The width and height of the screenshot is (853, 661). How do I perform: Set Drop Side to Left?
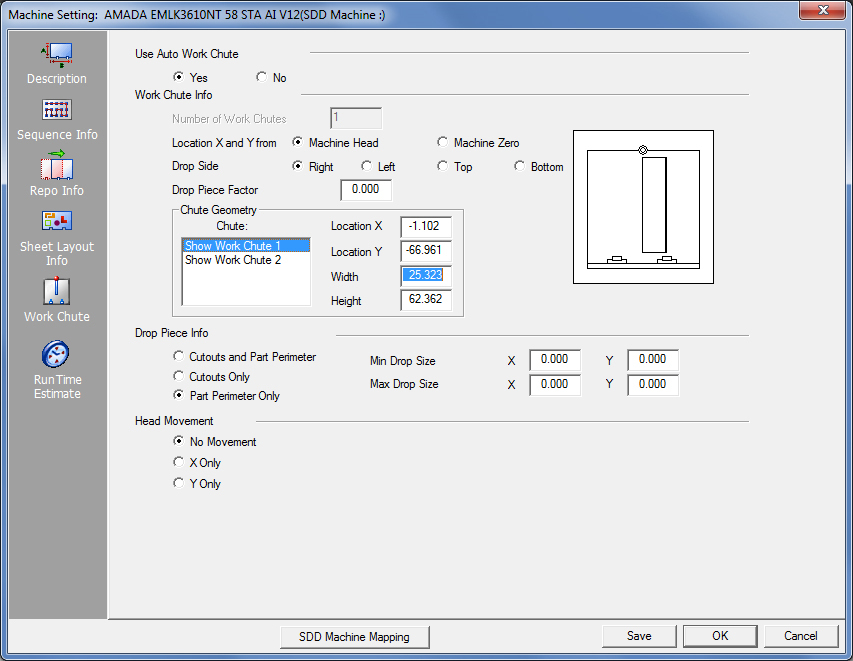pyautogui.click(x=367, y=166)
